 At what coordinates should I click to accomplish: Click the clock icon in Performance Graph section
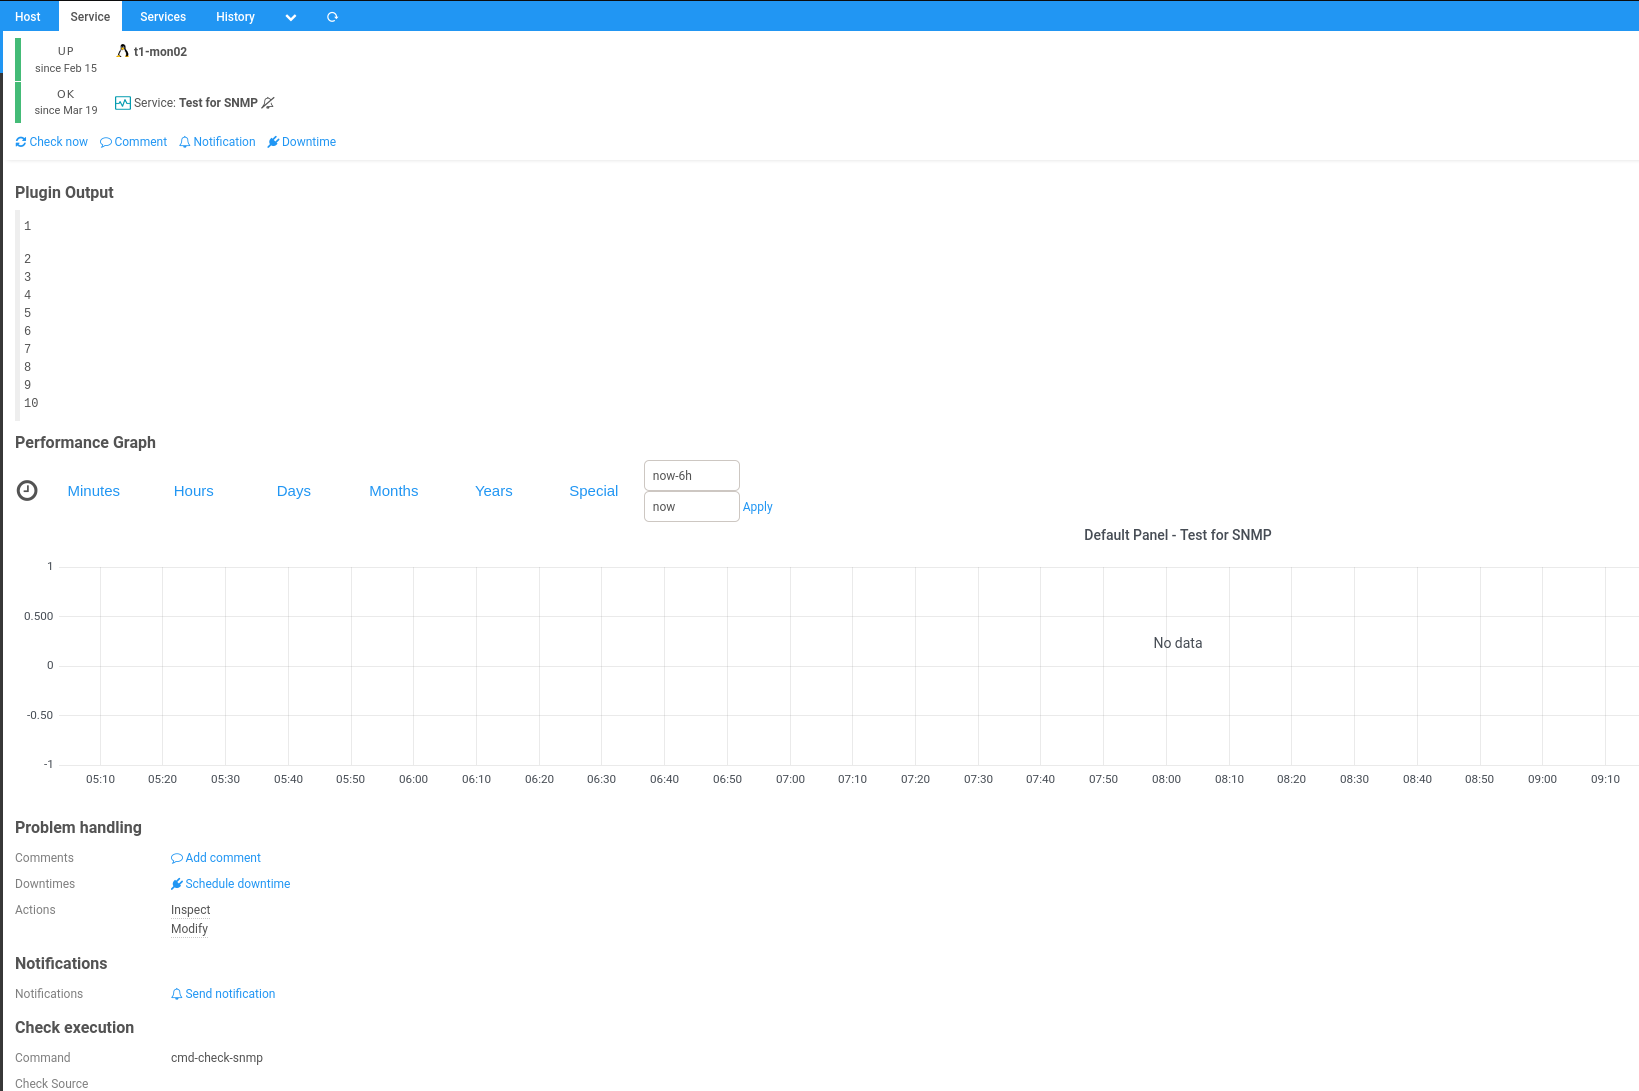[26, 490]
